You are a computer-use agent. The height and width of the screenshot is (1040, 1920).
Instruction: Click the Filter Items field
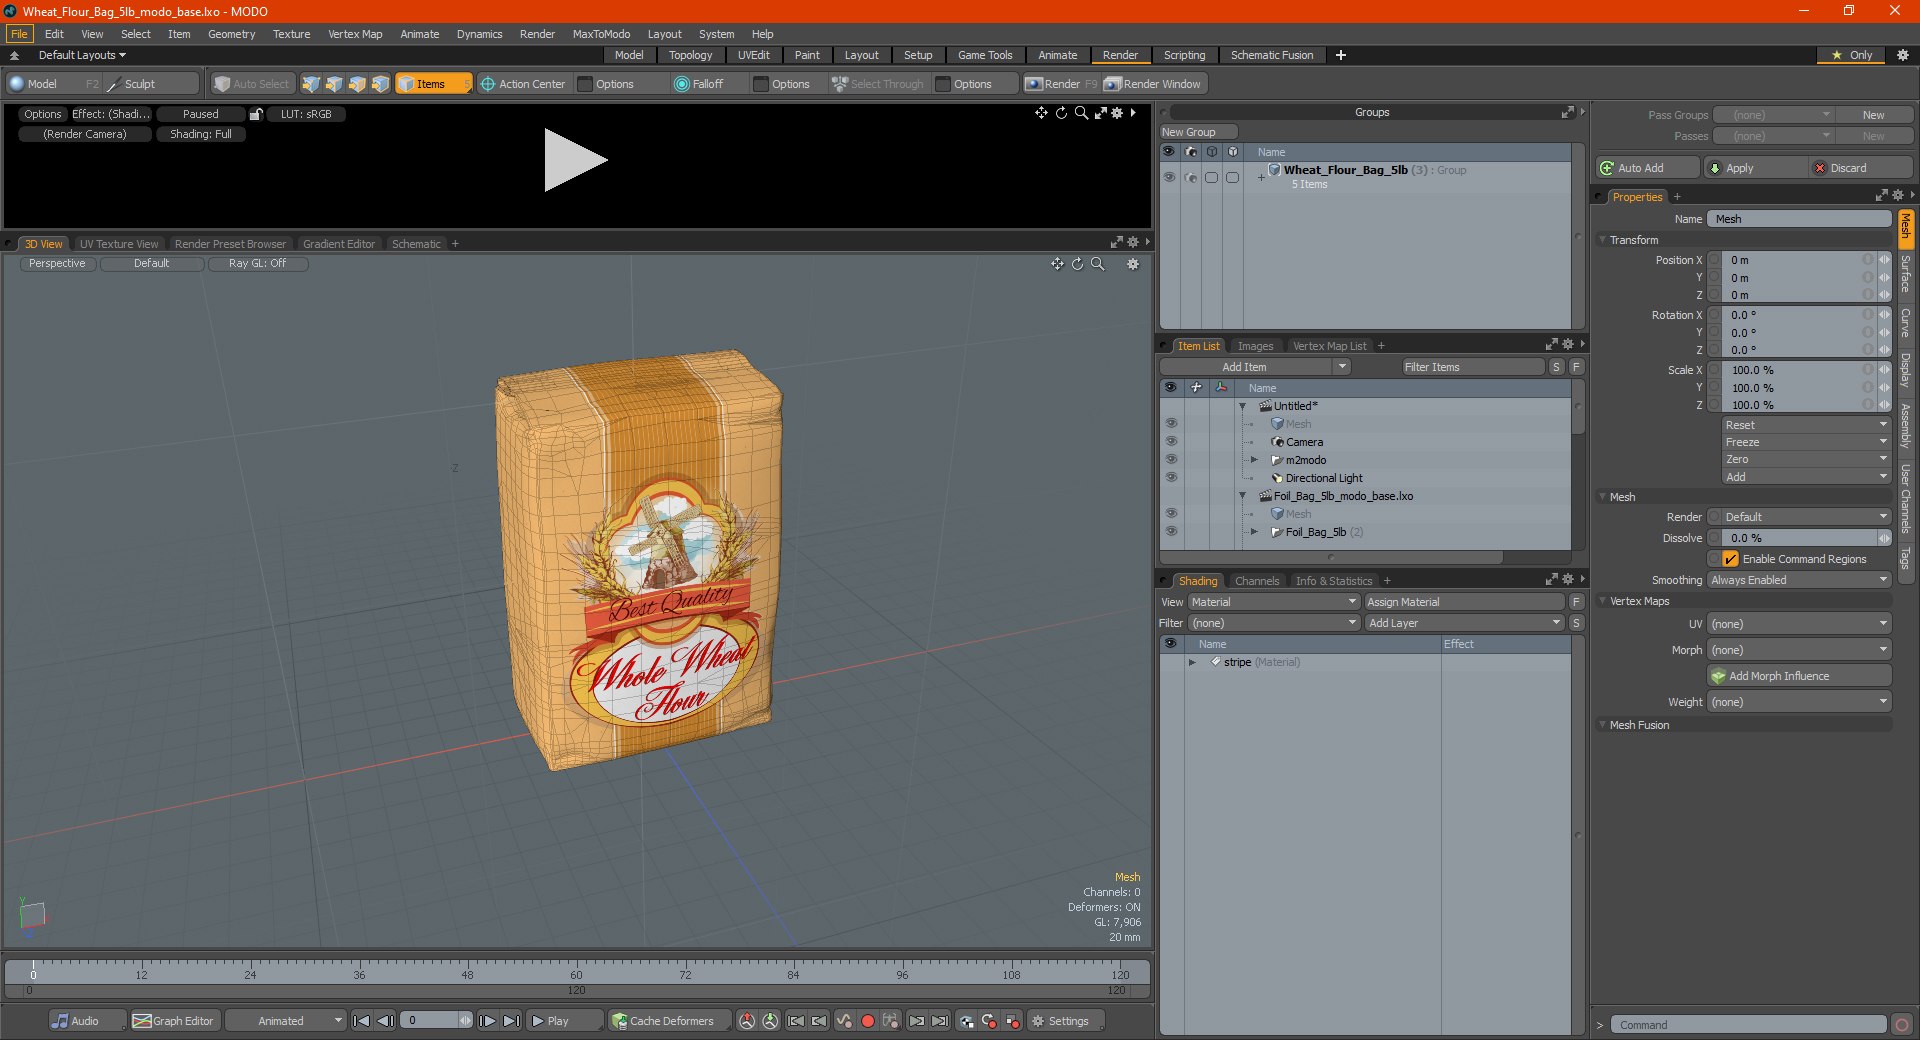click(x=1473, y=367)
